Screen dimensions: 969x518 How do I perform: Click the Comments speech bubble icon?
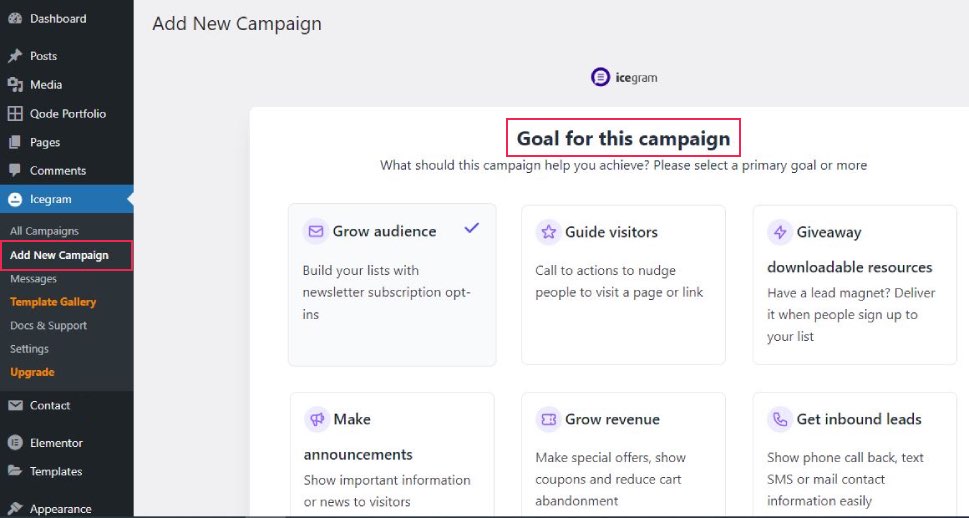tap(15, 170)
